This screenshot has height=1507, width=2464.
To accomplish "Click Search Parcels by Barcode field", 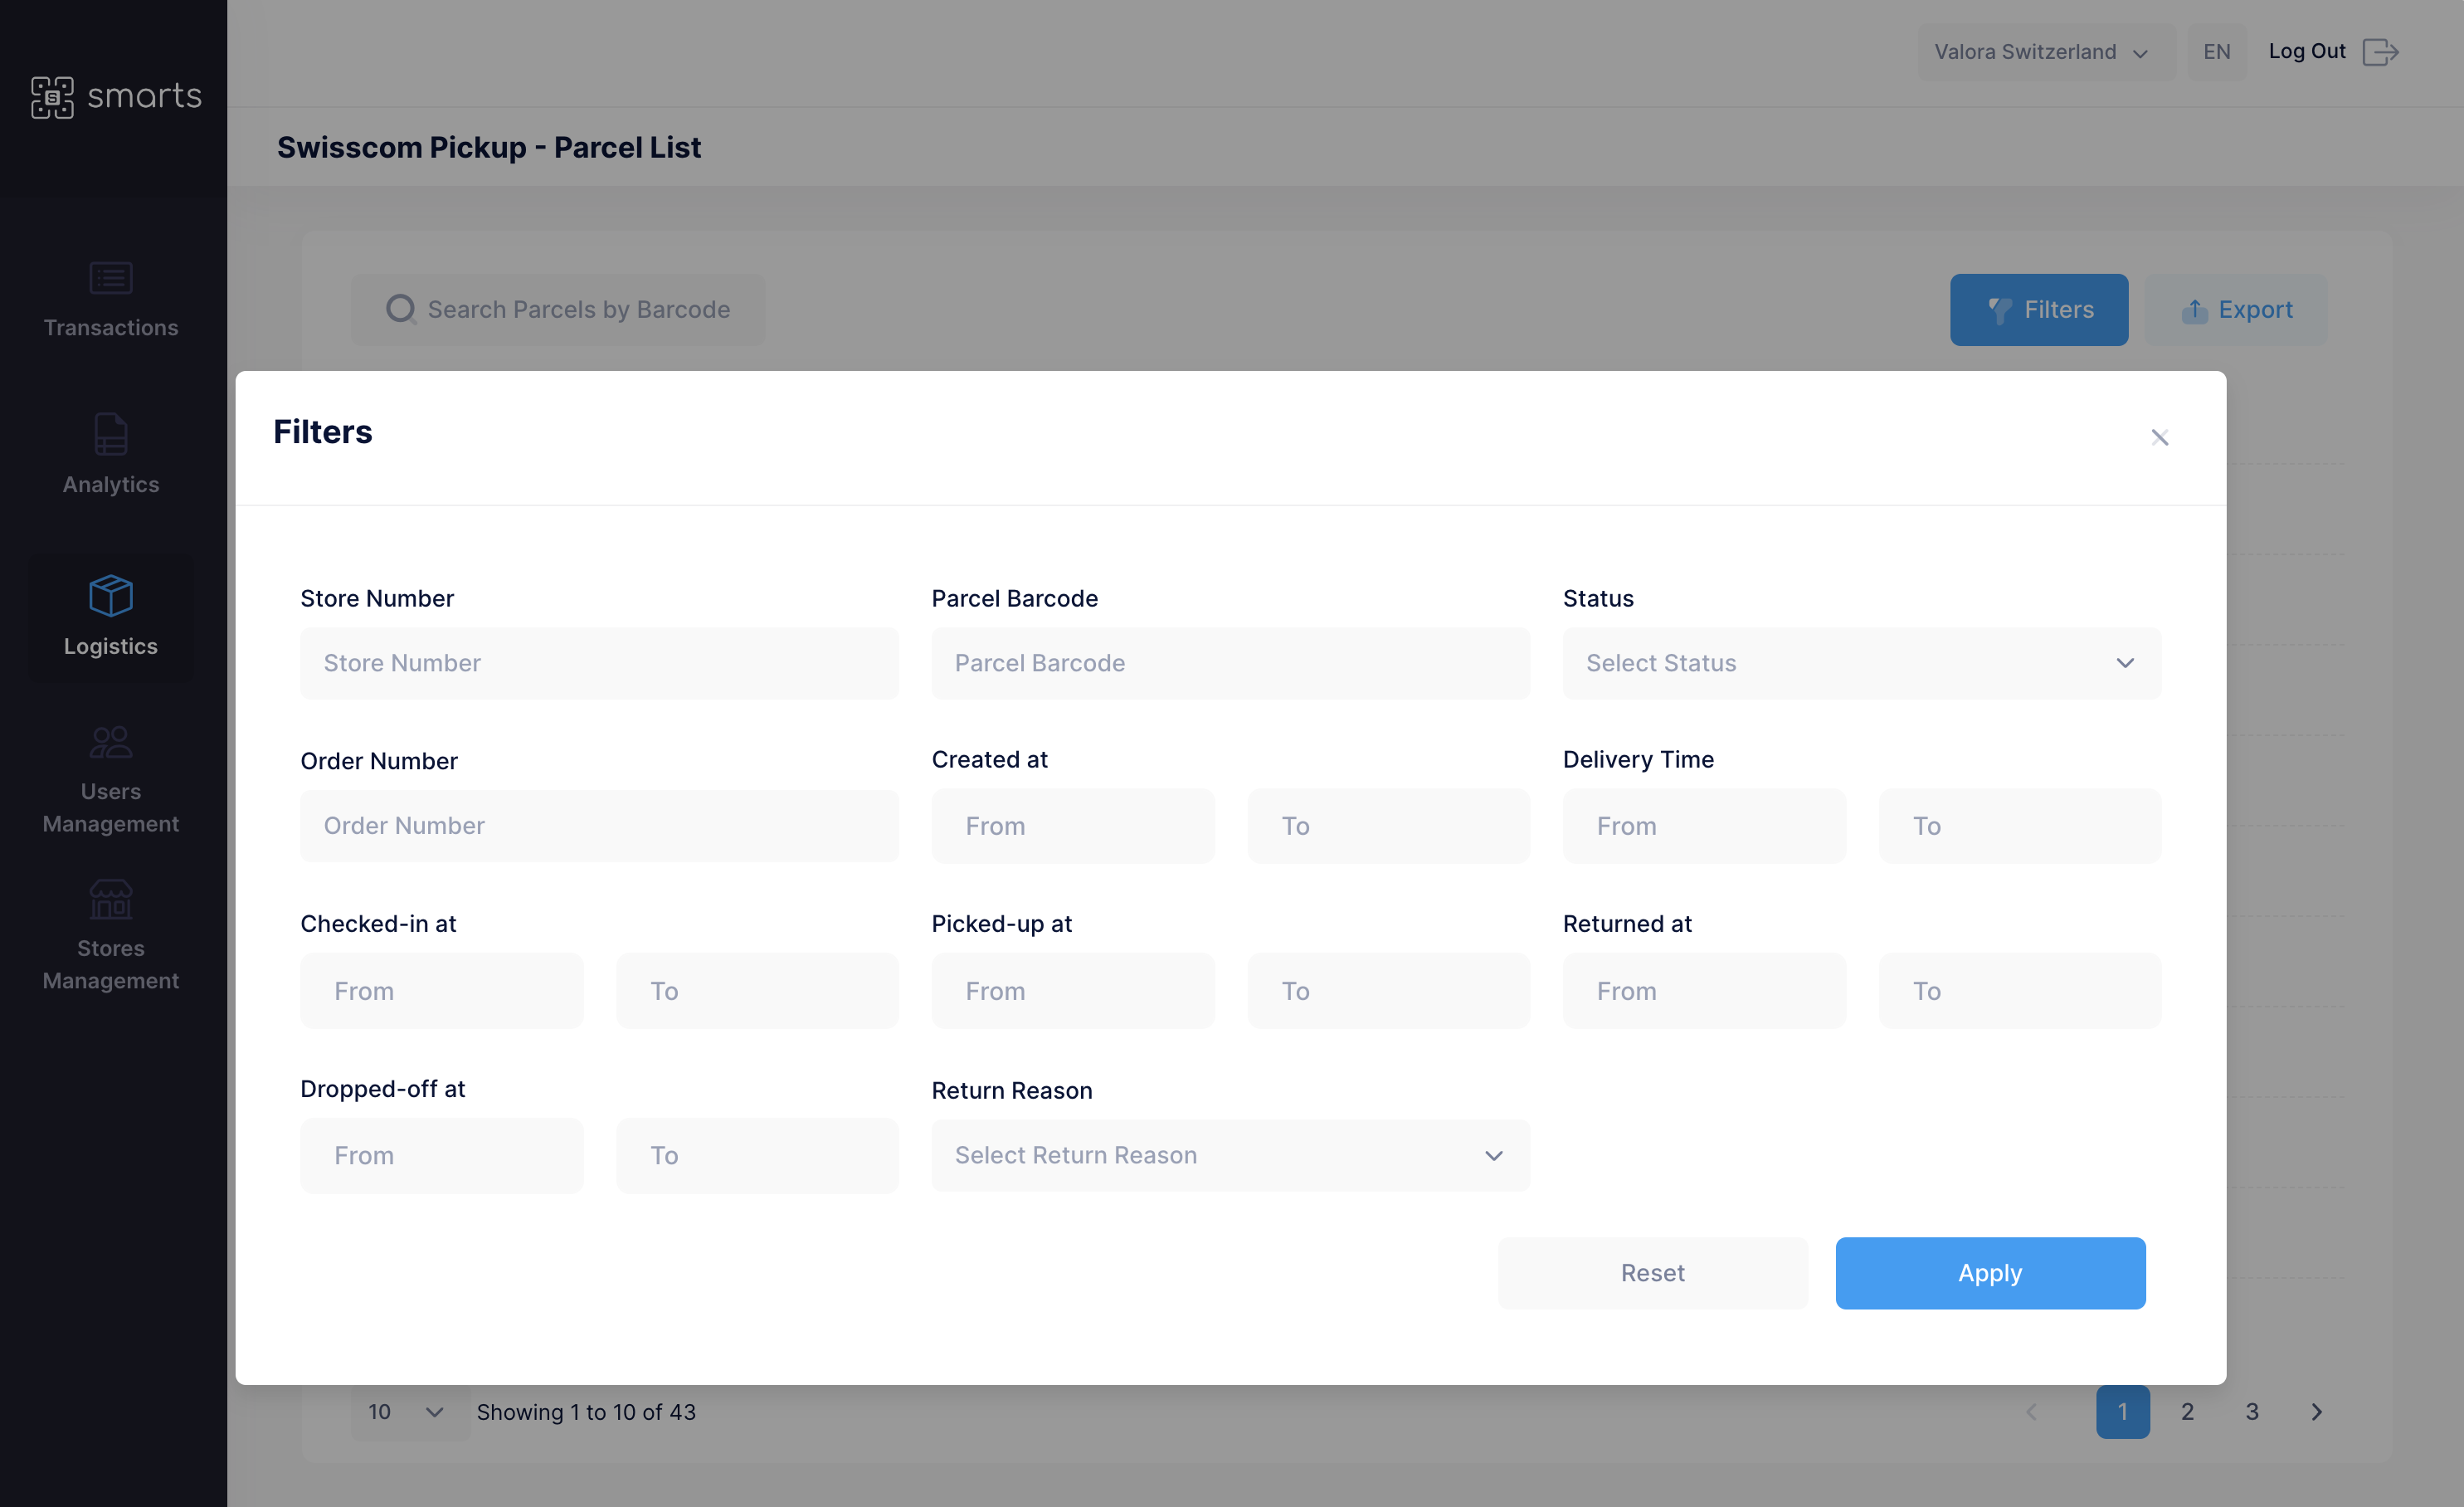I will [558, 310].
